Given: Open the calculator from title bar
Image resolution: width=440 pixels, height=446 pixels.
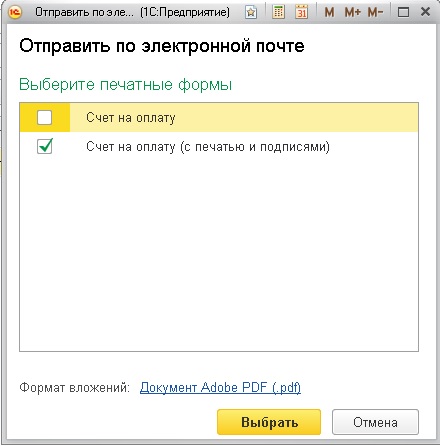Looking at the screenshot, I should click(x=278, y=12).
